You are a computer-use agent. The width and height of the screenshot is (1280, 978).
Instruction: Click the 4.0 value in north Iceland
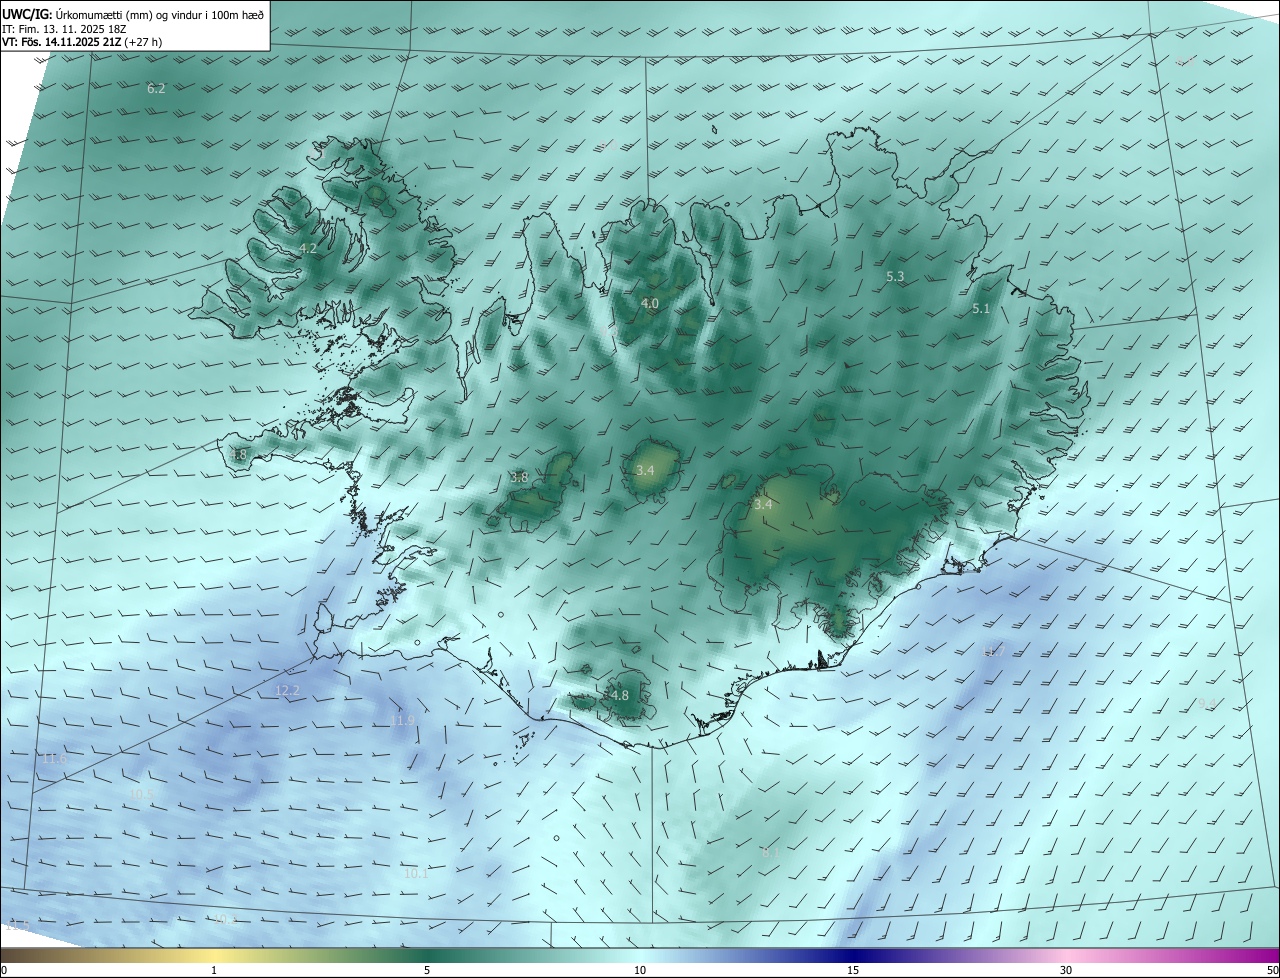[x=650, y=303]
